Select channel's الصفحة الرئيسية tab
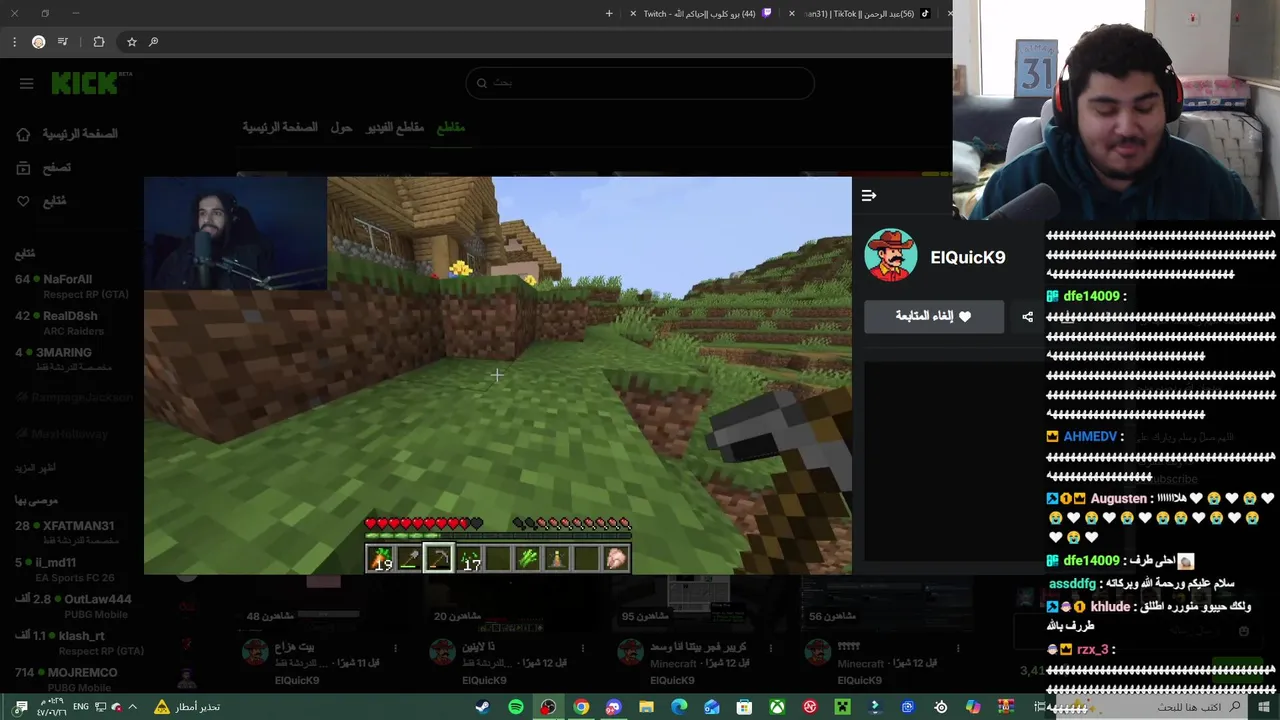1280x720 pixels. [280, 127]
